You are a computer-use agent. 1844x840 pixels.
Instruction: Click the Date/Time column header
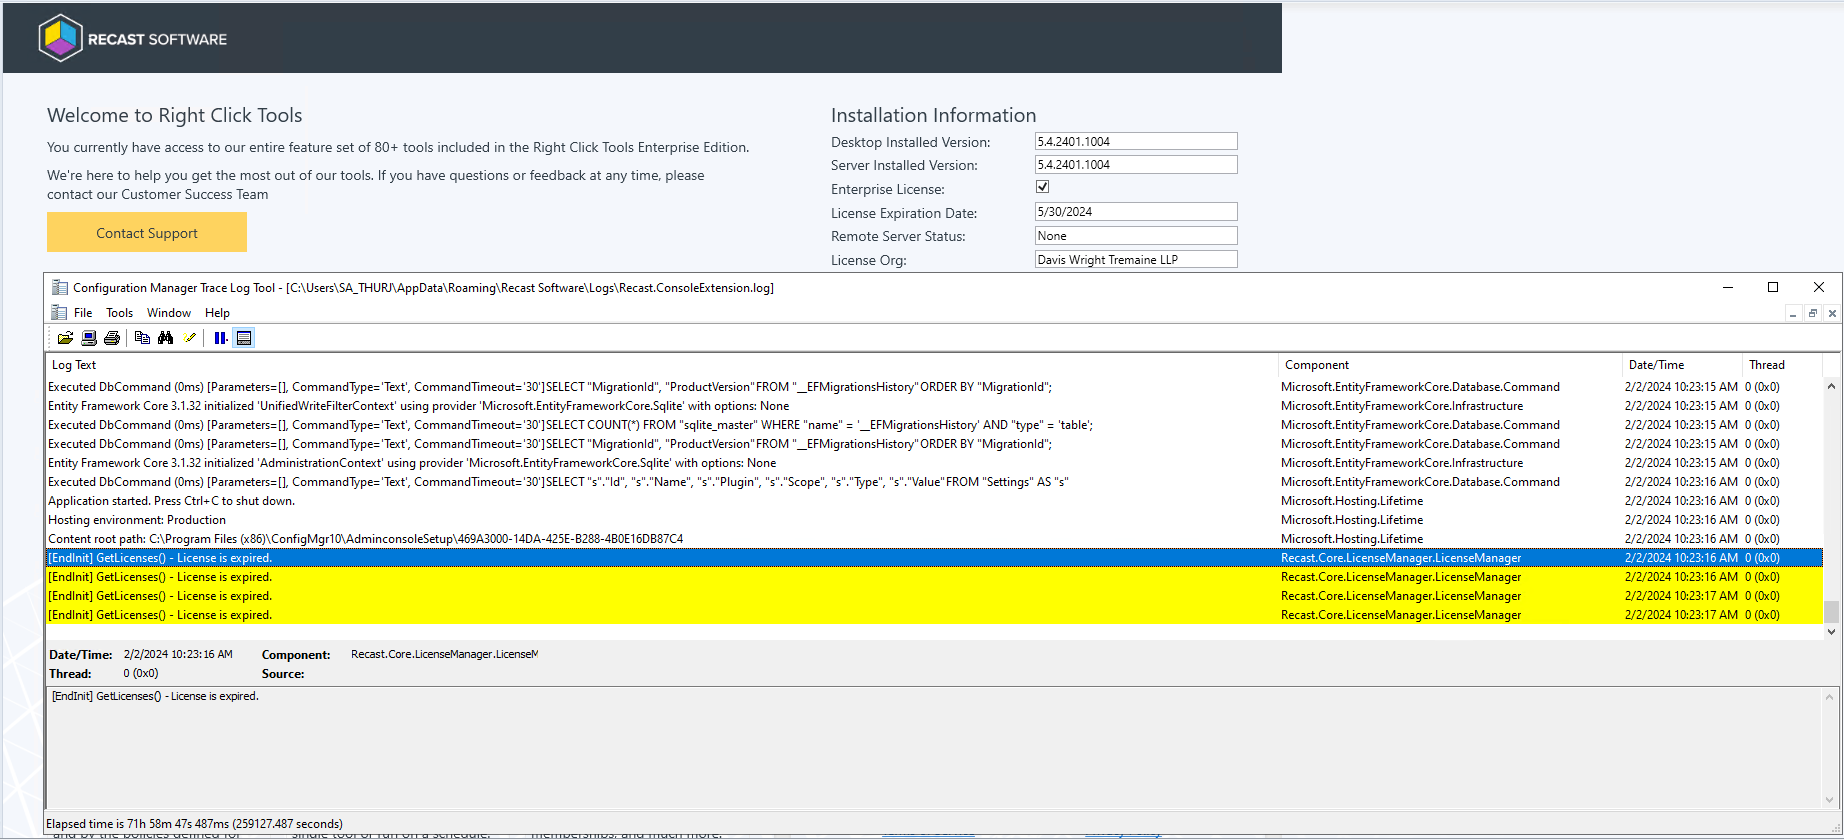coord(1681,365)
